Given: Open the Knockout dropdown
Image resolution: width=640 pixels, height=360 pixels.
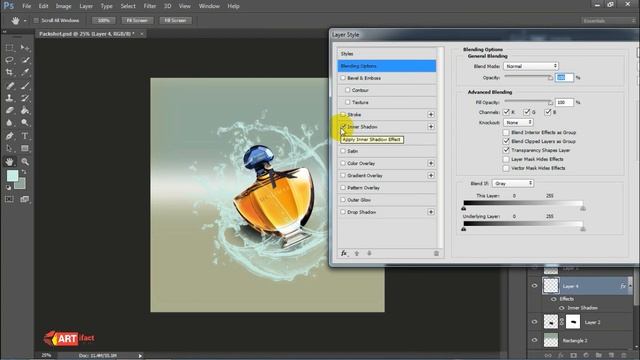Looking at the screenshot, I should pyautogui.click(x=518, y=122).
